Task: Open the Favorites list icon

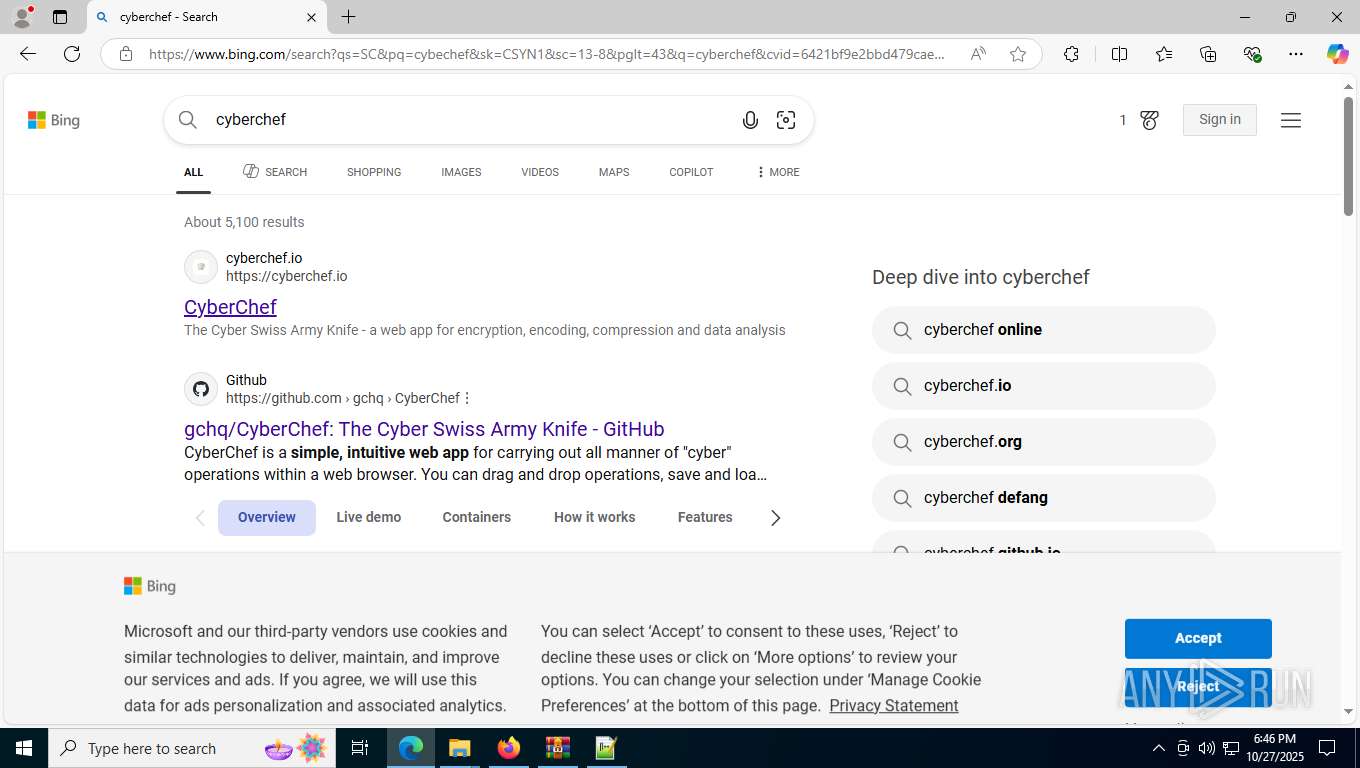Action: [x=1164, y=54]
